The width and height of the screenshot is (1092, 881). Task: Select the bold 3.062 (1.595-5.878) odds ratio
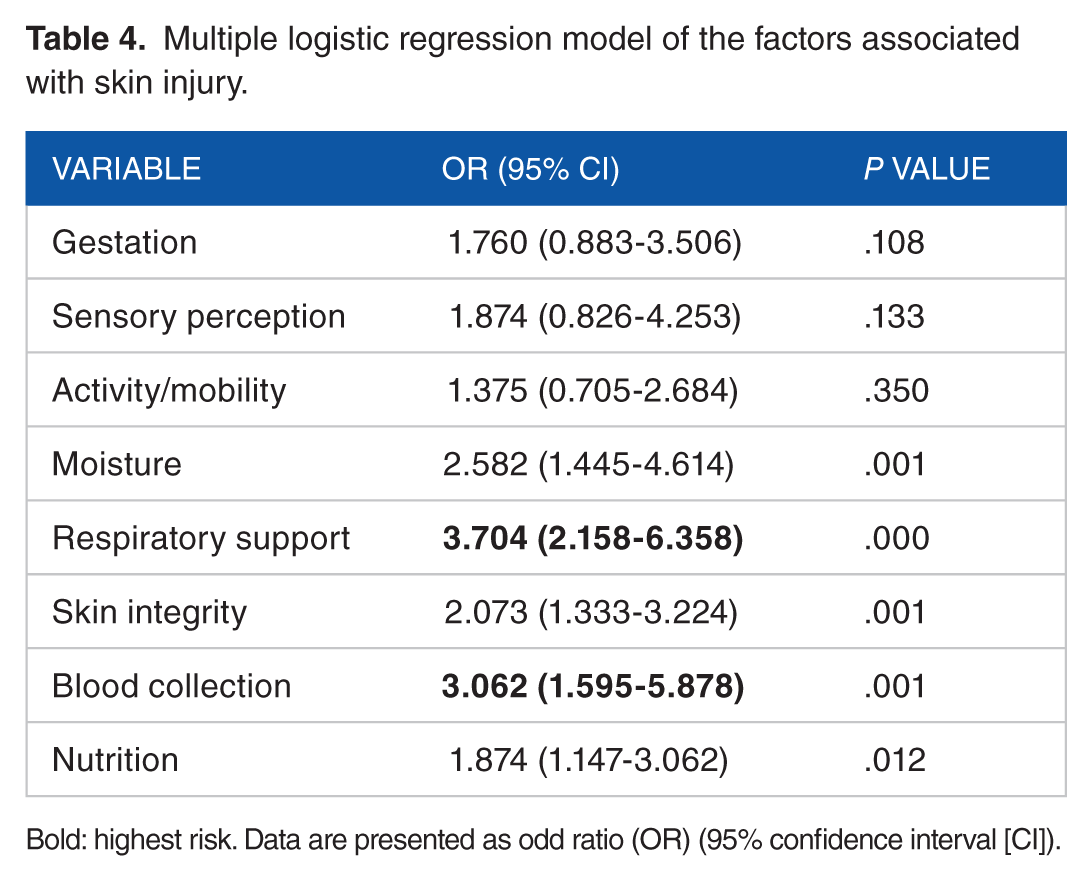click(593, 687)
